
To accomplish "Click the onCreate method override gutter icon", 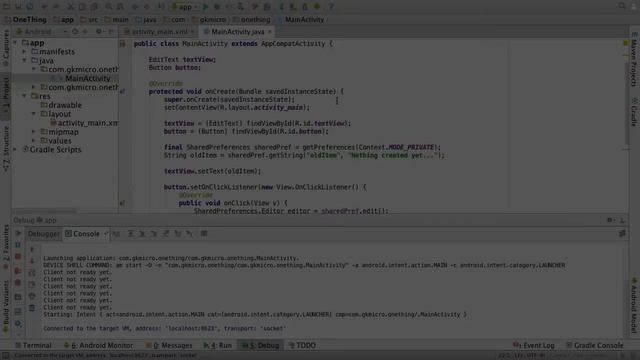I will tap(122, 91).
